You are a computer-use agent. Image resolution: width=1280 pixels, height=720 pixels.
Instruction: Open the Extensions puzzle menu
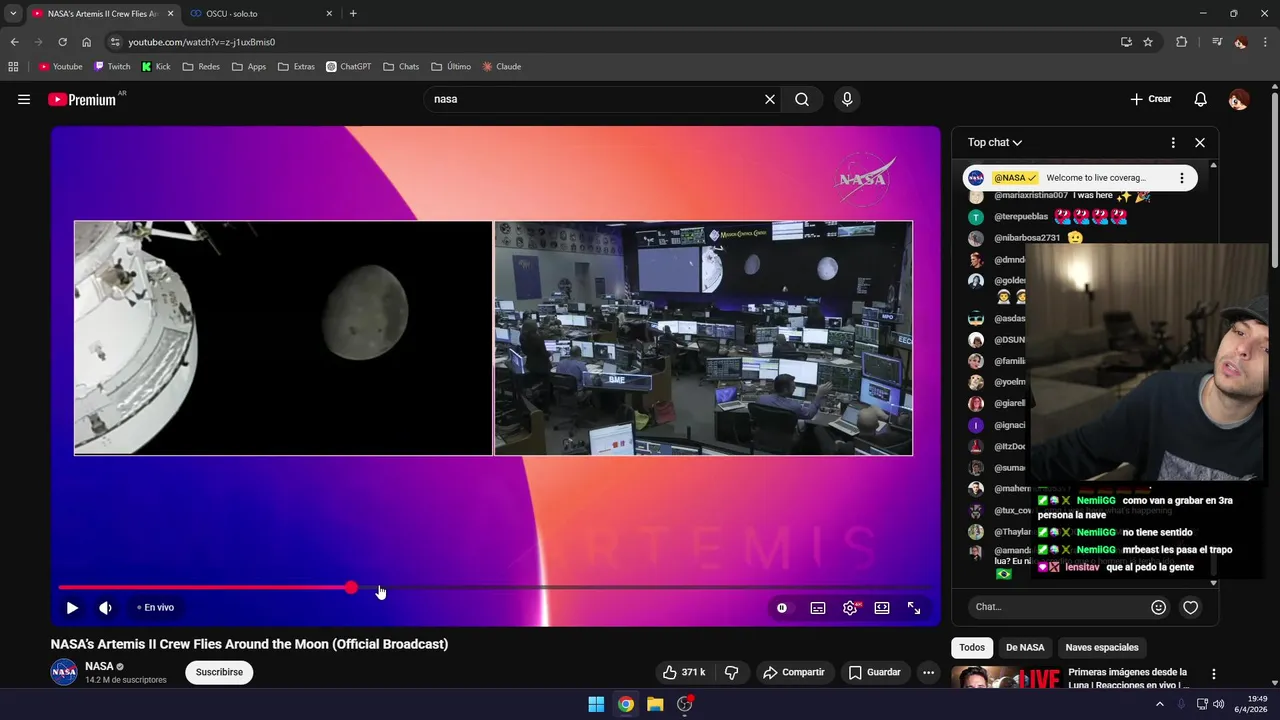(1181, 42)
